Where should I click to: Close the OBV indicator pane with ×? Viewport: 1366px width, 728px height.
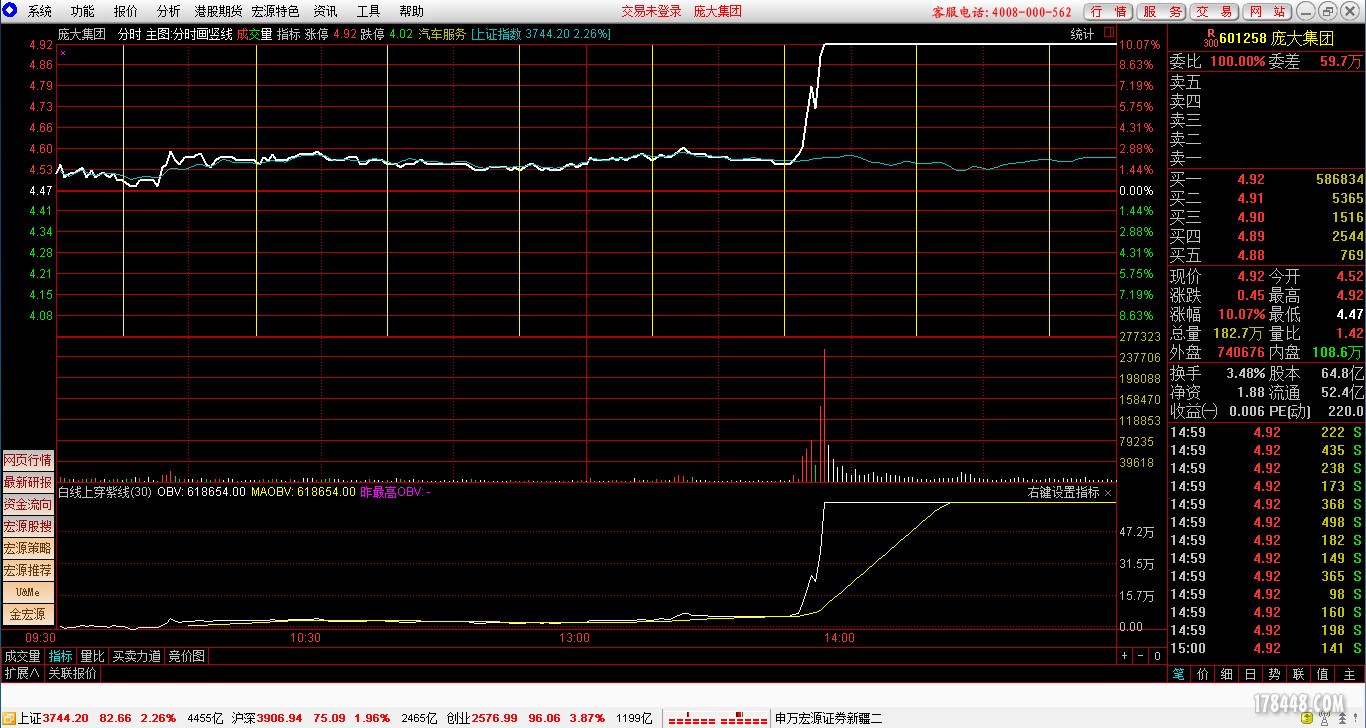(1108, 492)
